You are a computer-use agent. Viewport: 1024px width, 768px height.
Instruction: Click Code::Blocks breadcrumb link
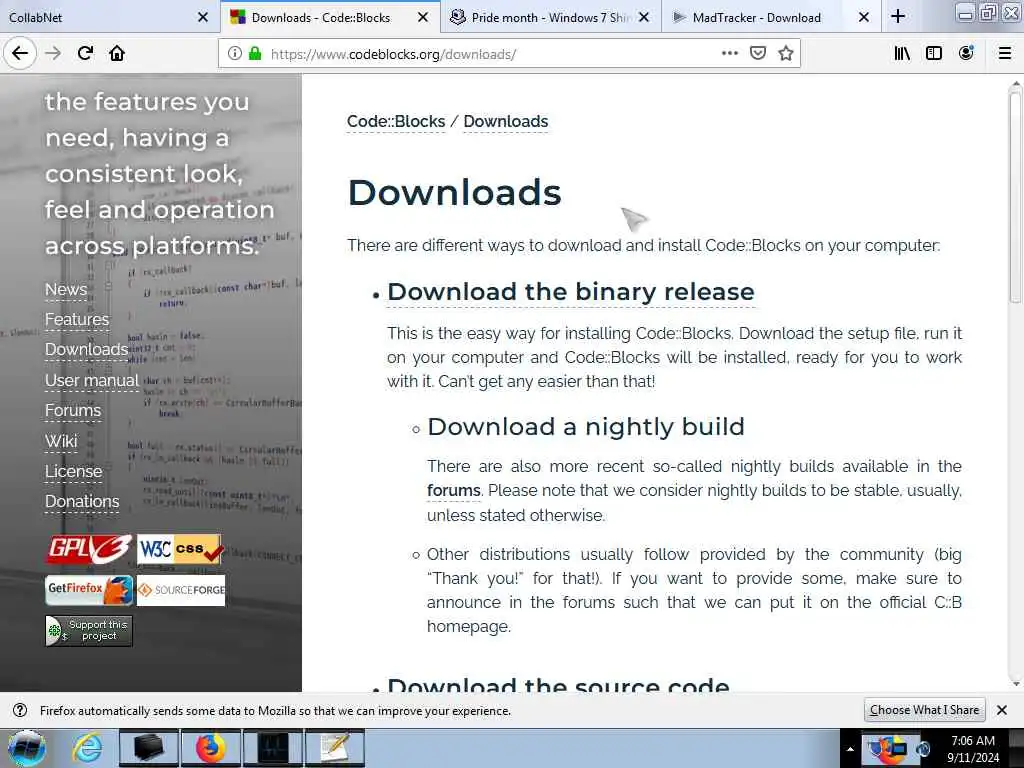[x=396, y=121]
